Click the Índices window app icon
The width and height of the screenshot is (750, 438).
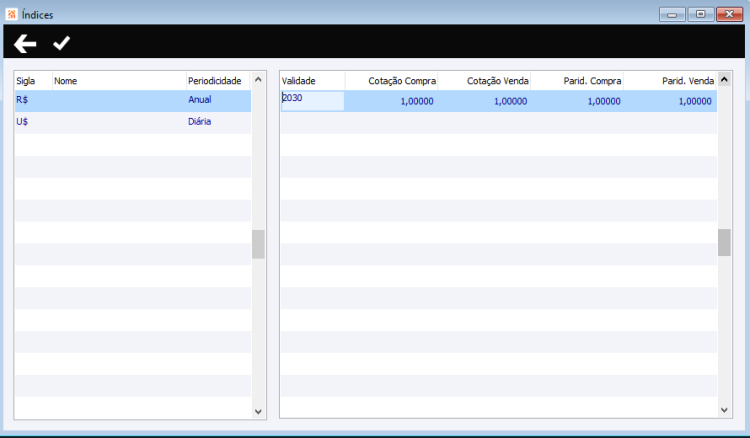(11, 14)
